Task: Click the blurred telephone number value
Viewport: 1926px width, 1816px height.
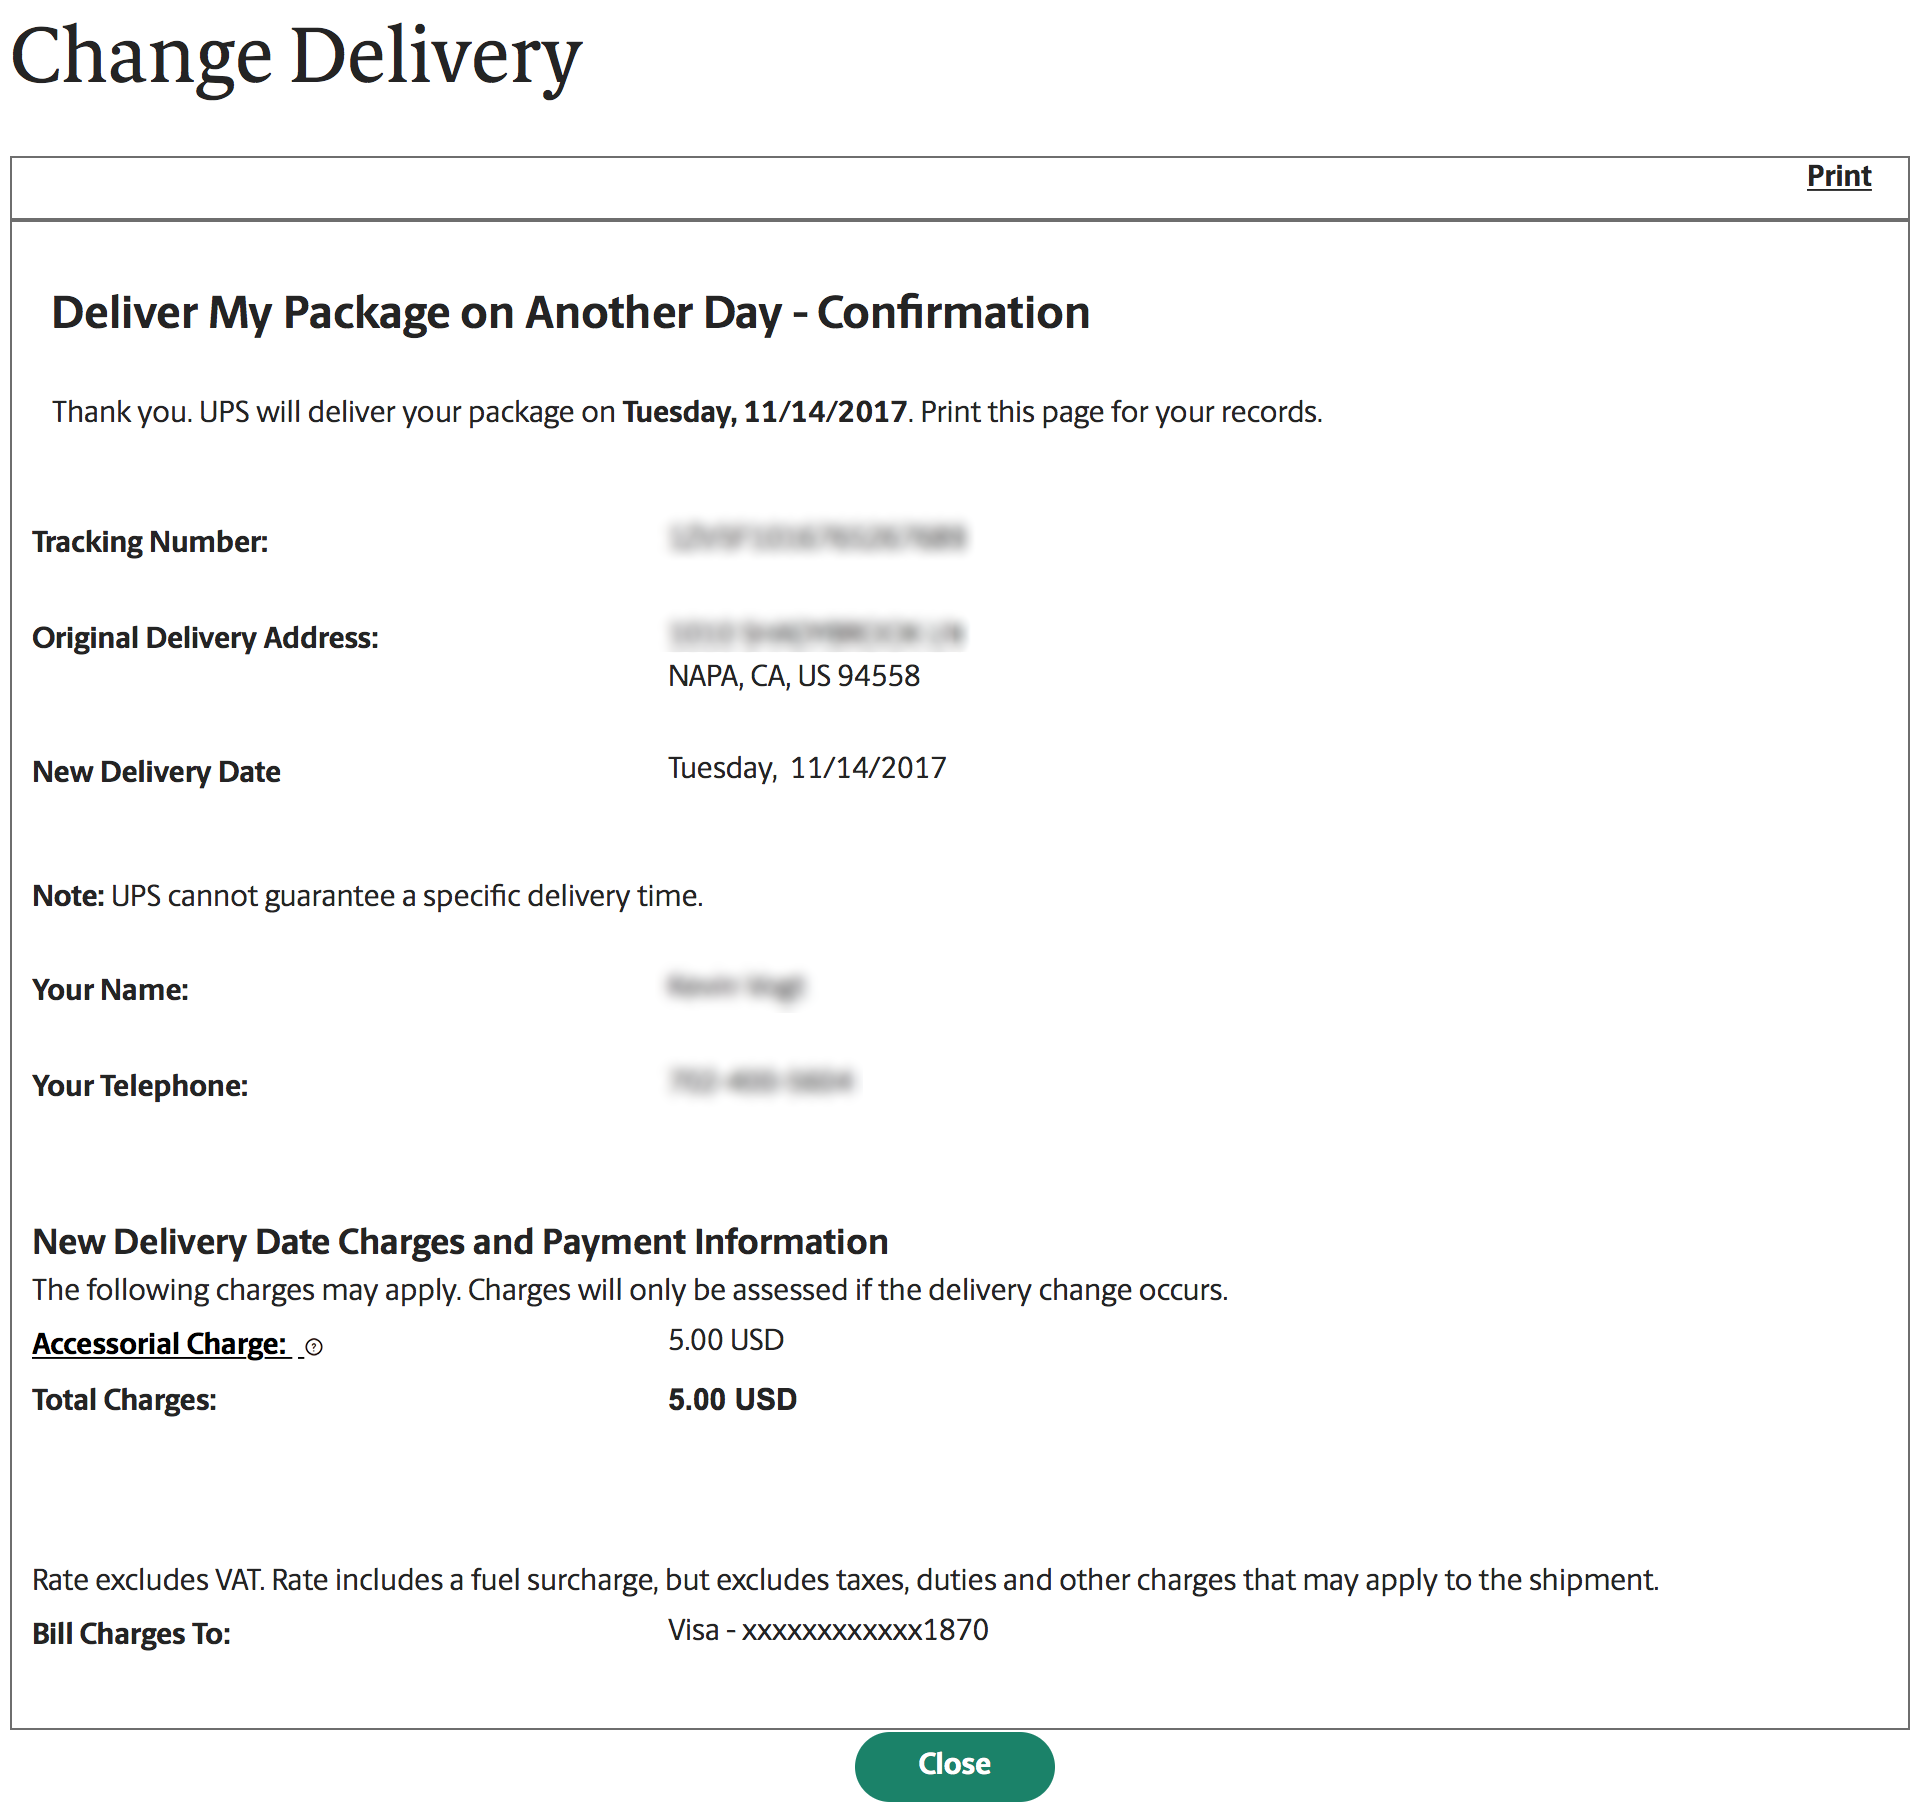Action: 760,1081
